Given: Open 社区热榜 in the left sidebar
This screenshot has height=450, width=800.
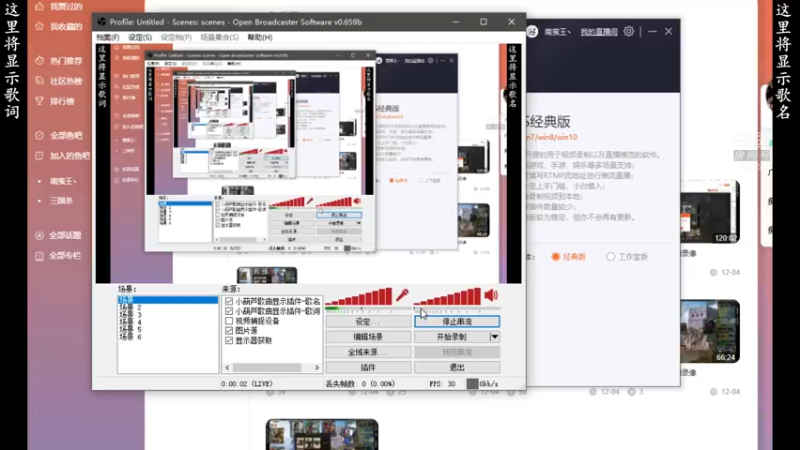Looking at the screenshot, I should 59,81.
